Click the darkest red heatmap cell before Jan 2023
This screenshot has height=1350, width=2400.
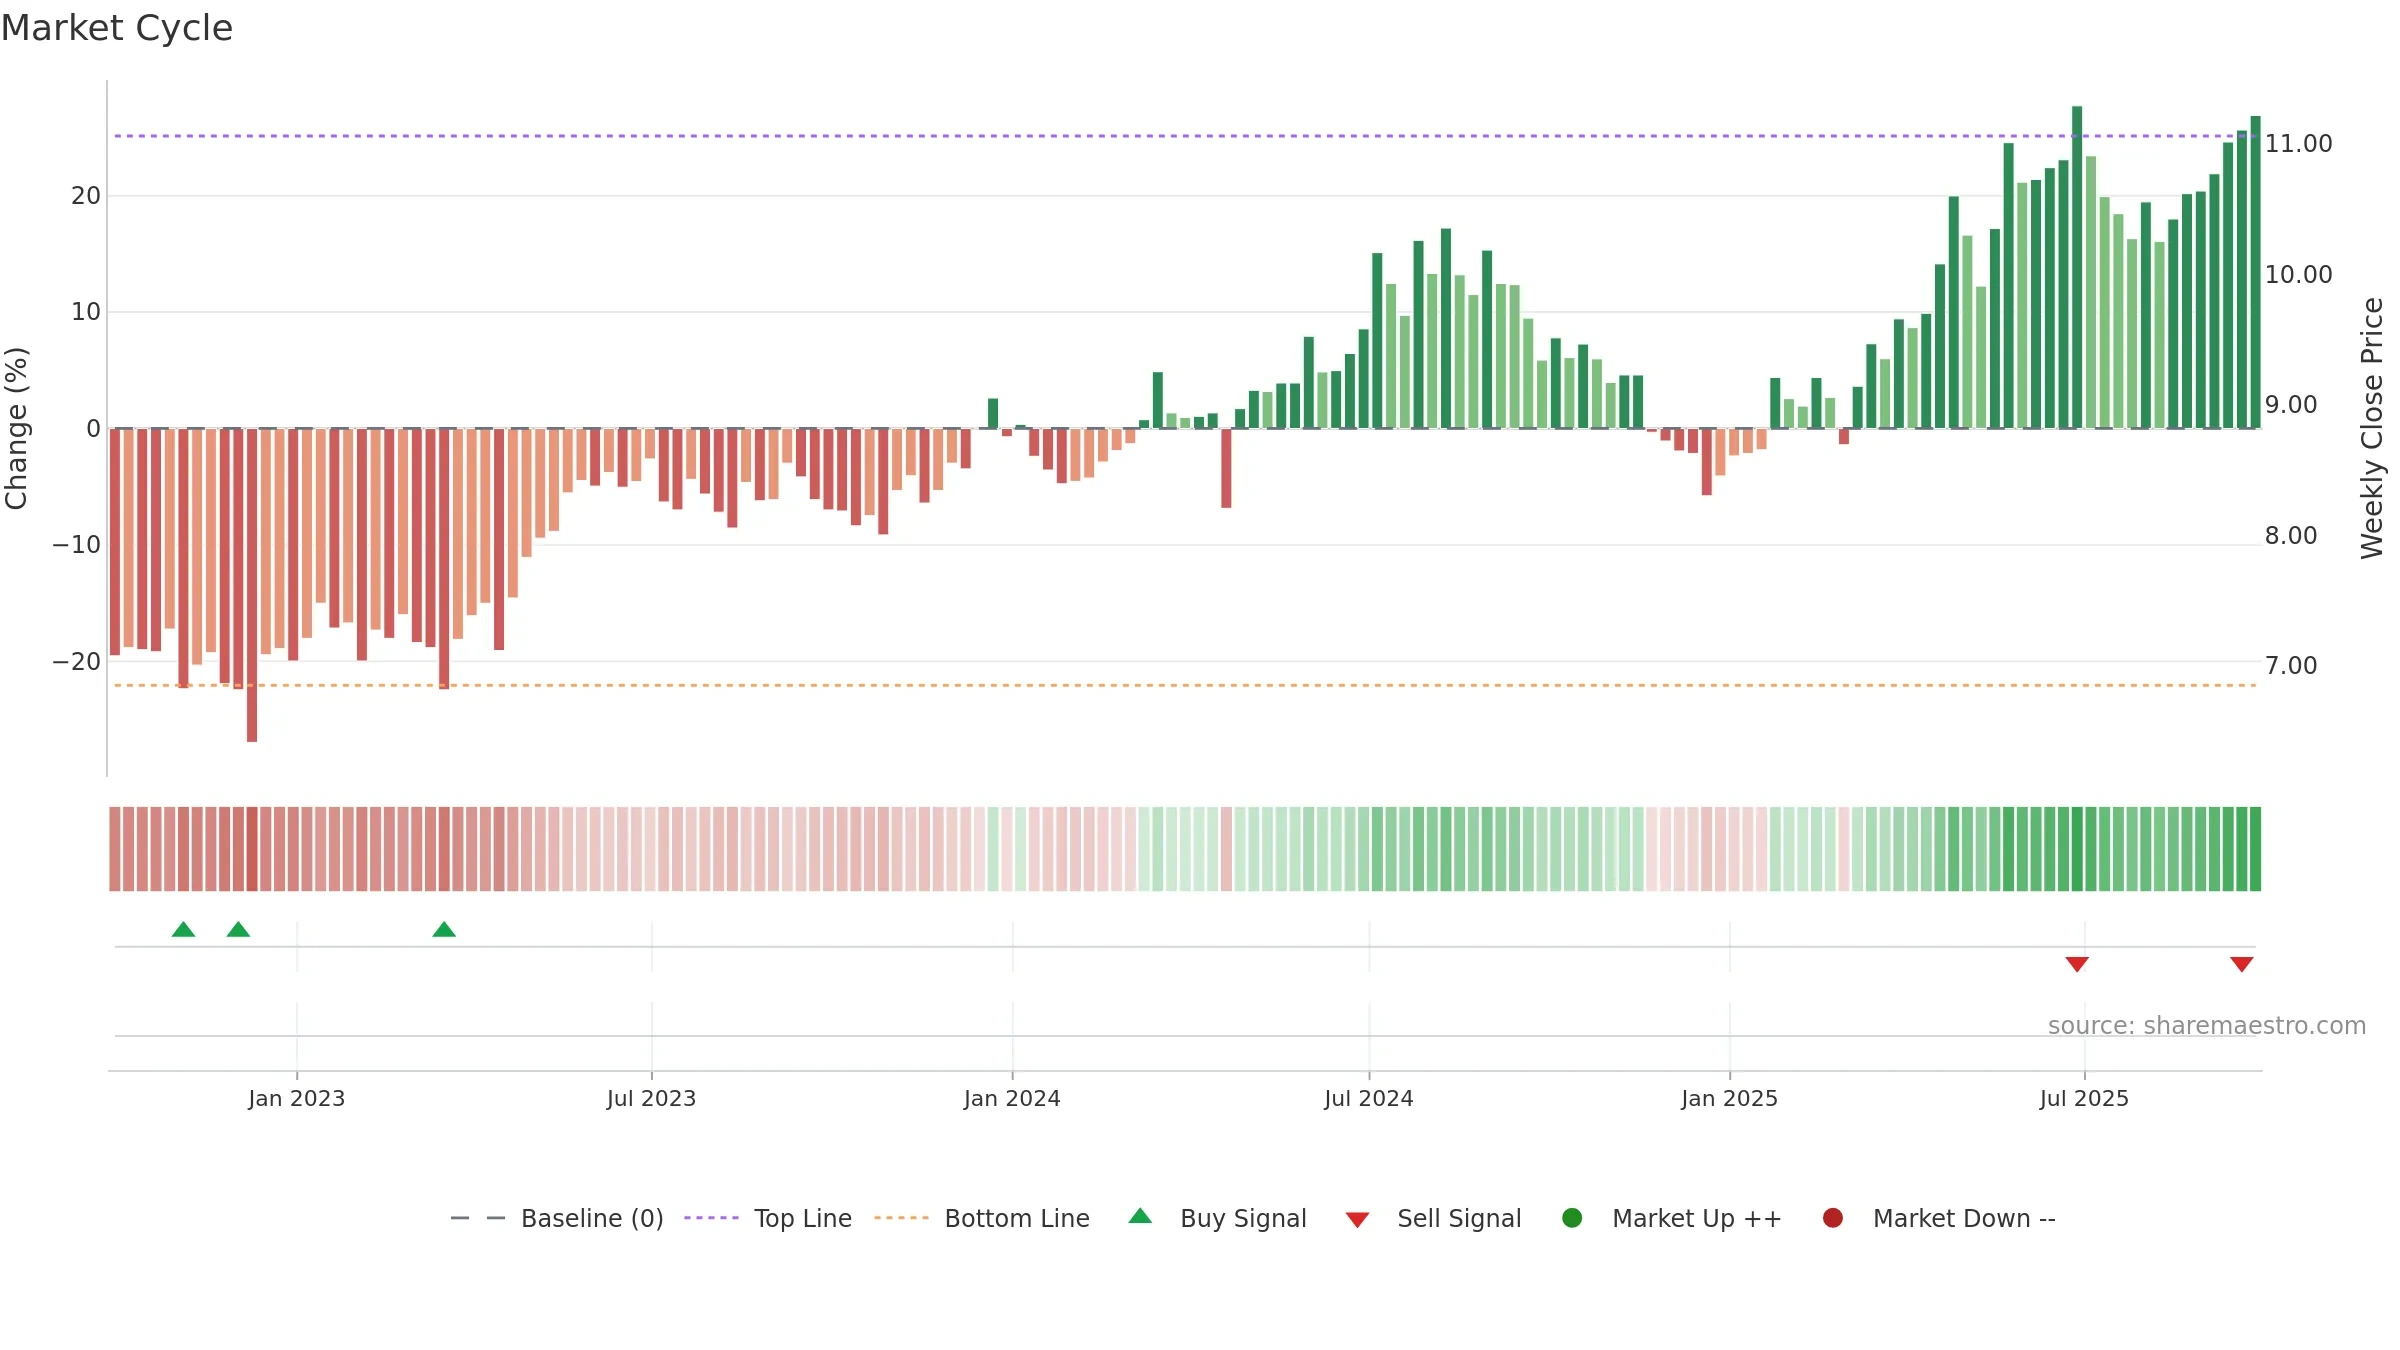(x=252, y=849)
